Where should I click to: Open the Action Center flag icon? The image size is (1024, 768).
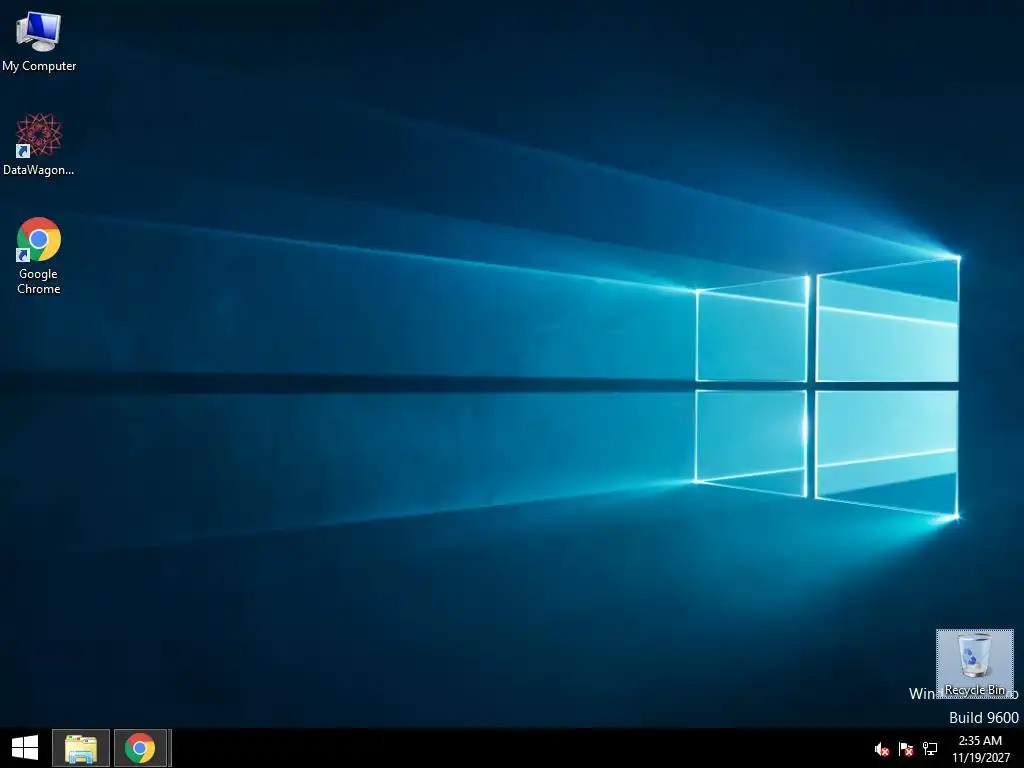coord(906,749)
